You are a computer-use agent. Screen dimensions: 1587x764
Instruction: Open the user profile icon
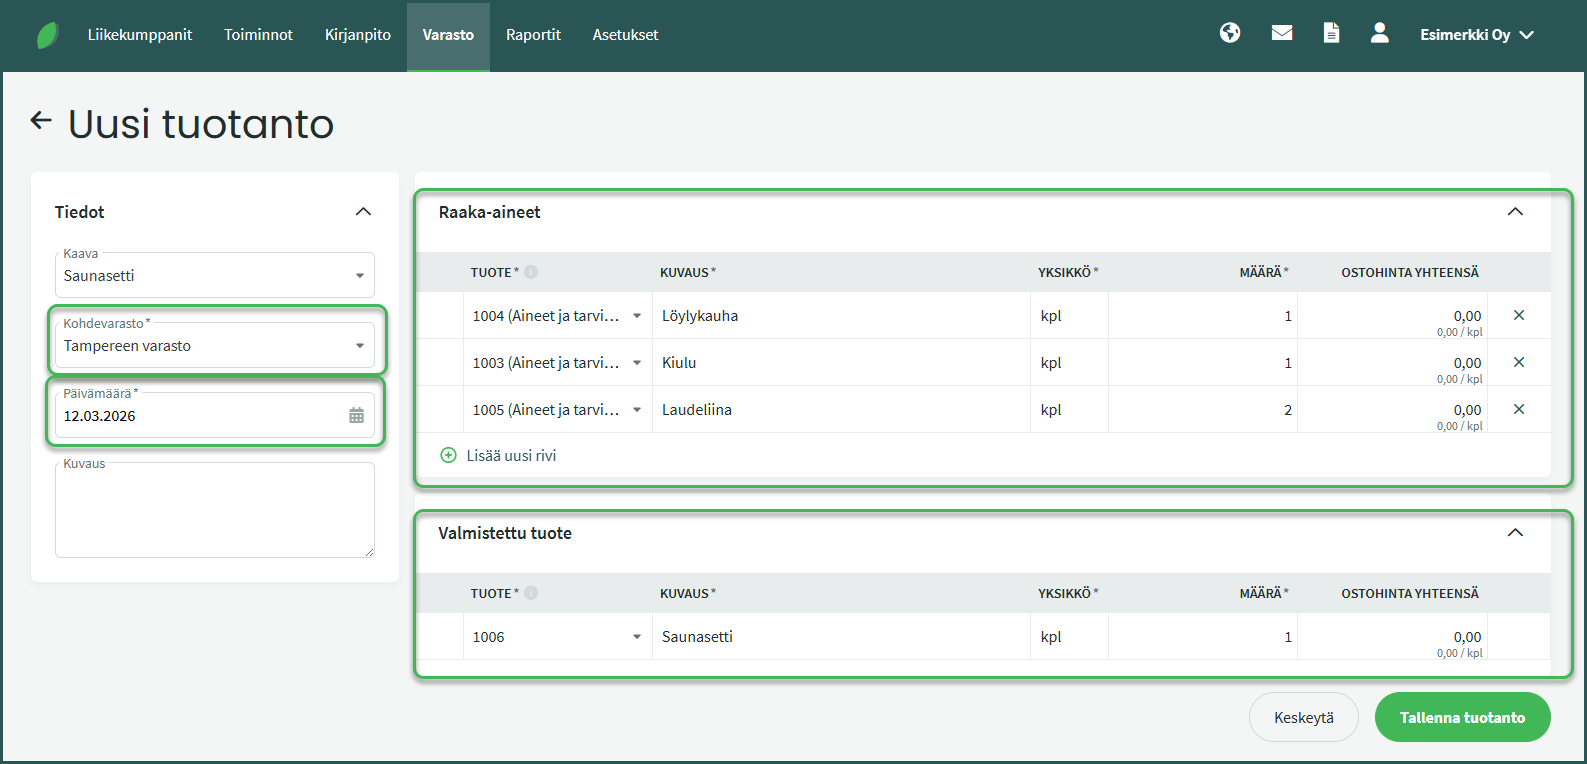[x=1379, y=33]
